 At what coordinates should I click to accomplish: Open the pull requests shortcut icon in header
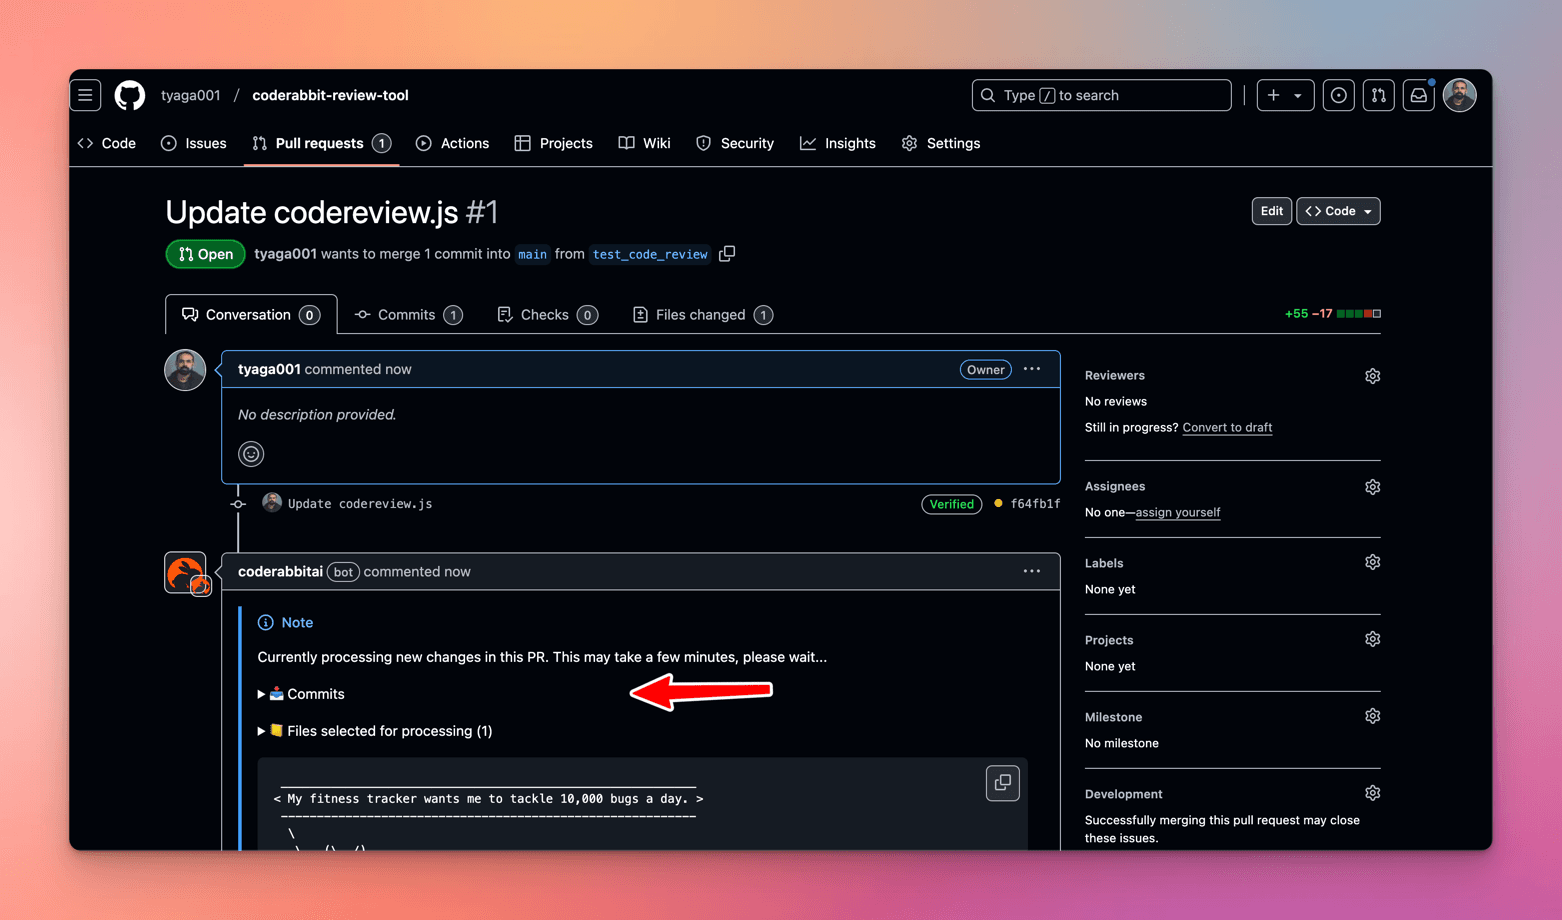pyautogui.click(x=1378, y=95)
